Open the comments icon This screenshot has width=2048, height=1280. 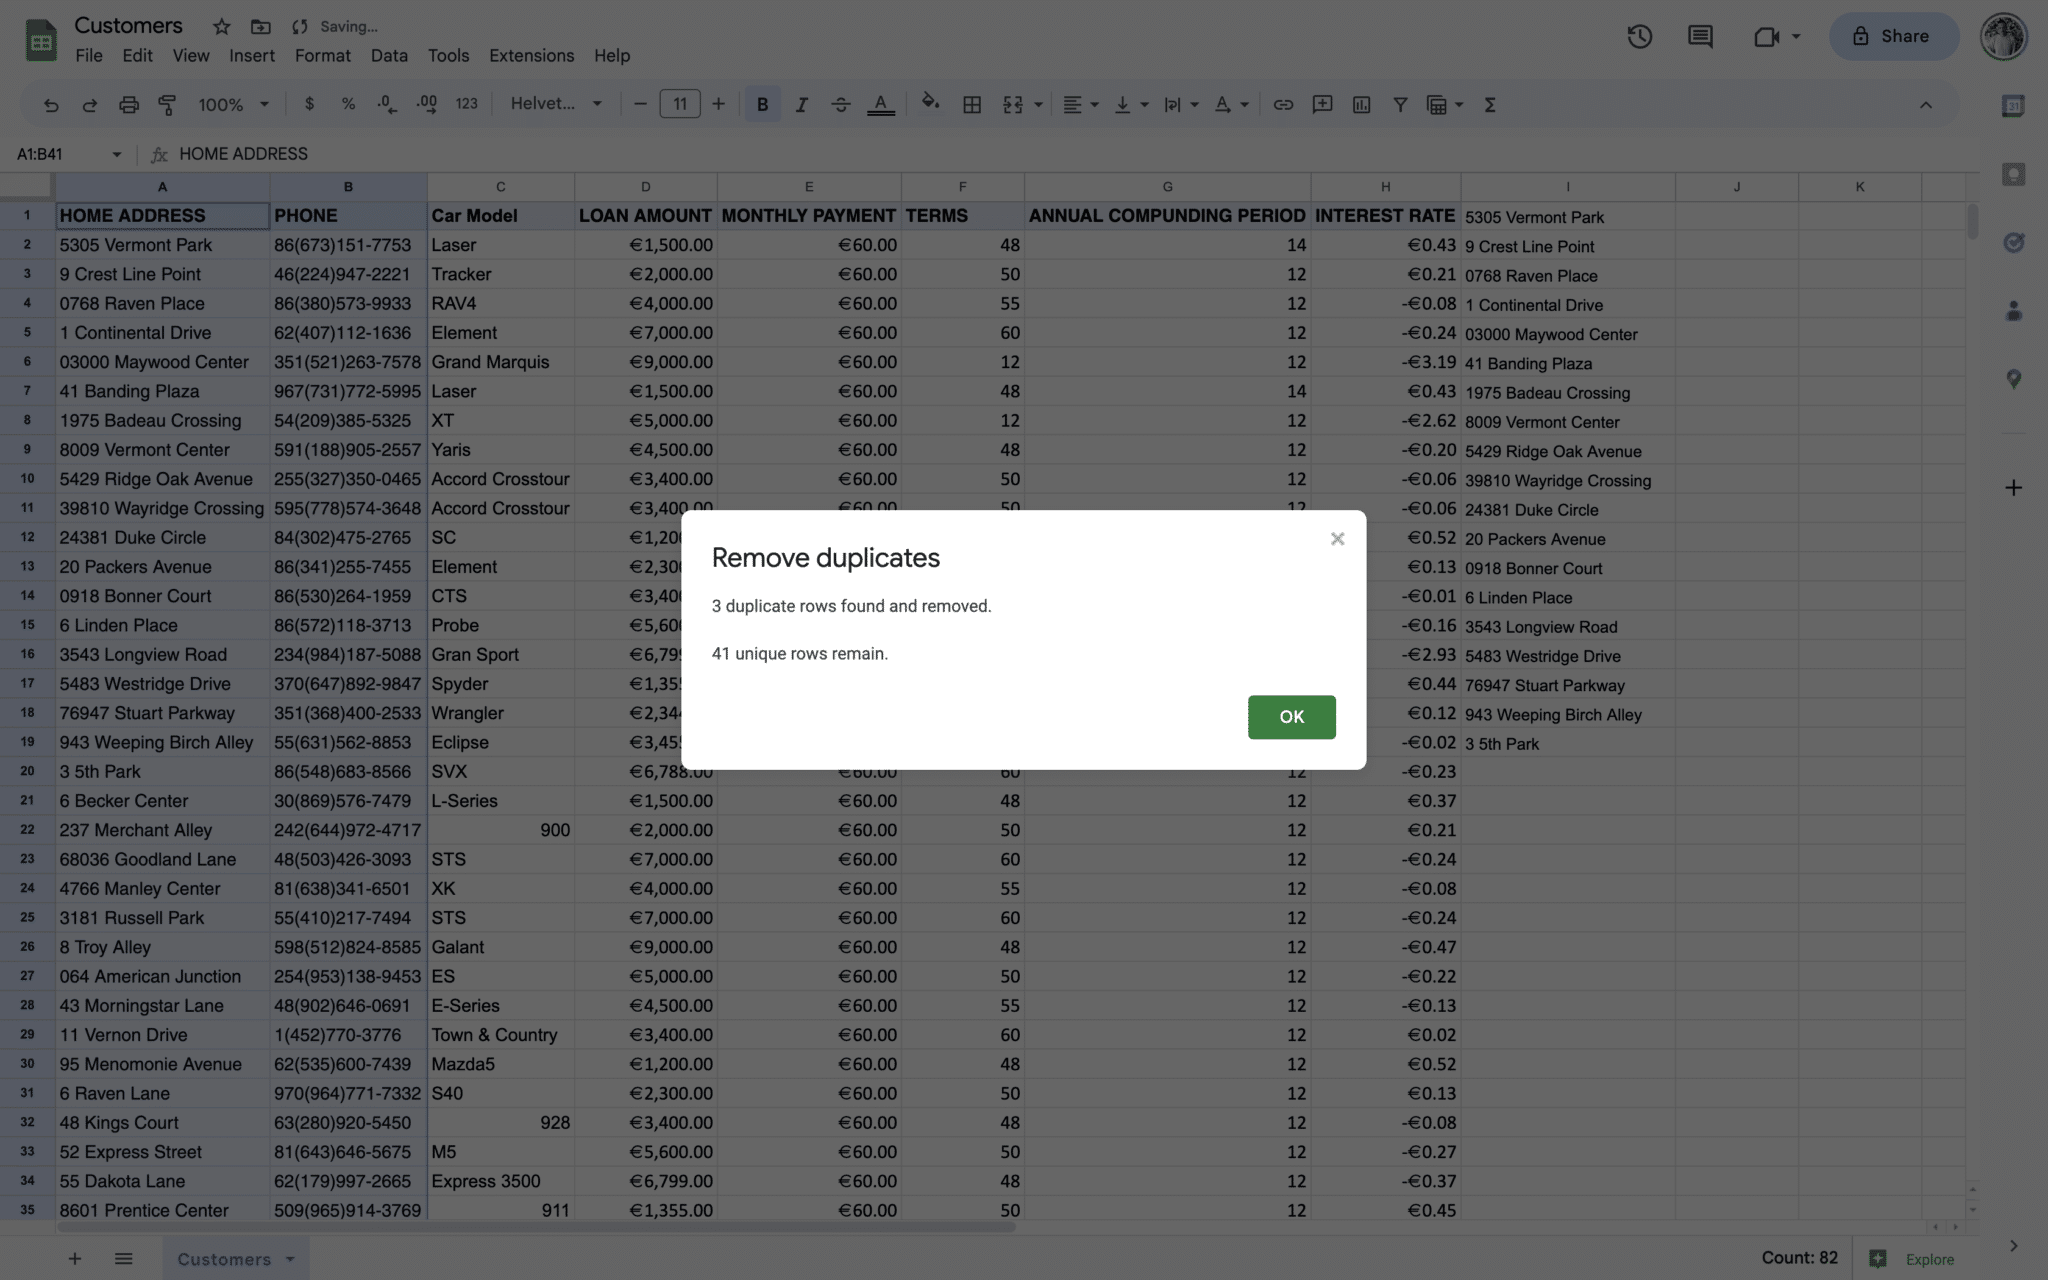[x=1700, y=37]
